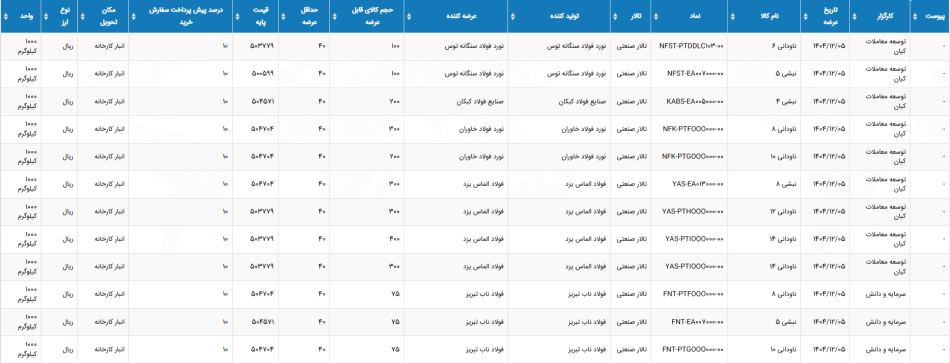Click the NFK-PTFOOO symbol cell
Screen dimensions: 950x363
click(x=693, y=130)
